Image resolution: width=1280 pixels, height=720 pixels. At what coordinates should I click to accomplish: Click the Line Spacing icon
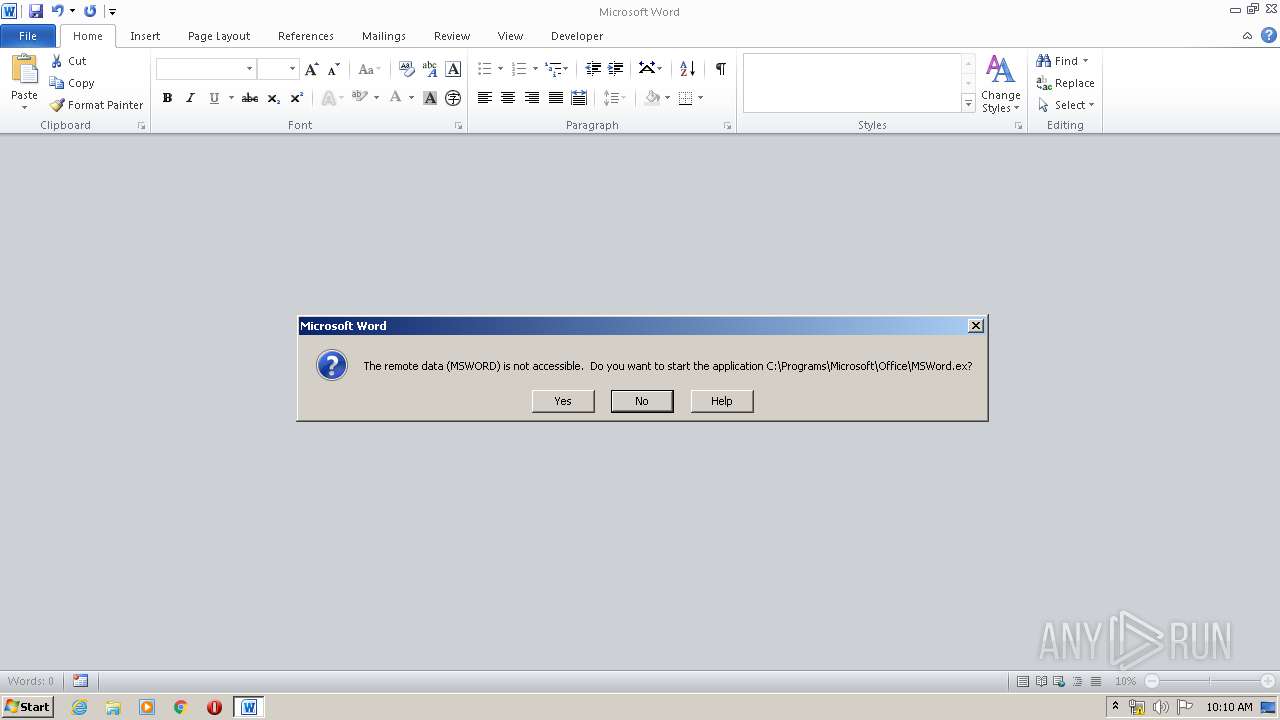pos(612,98)
